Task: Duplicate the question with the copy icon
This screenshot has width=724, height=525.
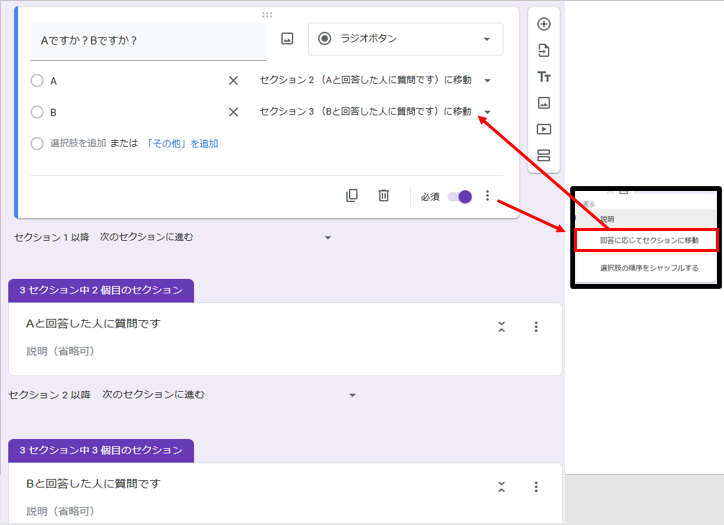Action: click(x=351, y=196)
